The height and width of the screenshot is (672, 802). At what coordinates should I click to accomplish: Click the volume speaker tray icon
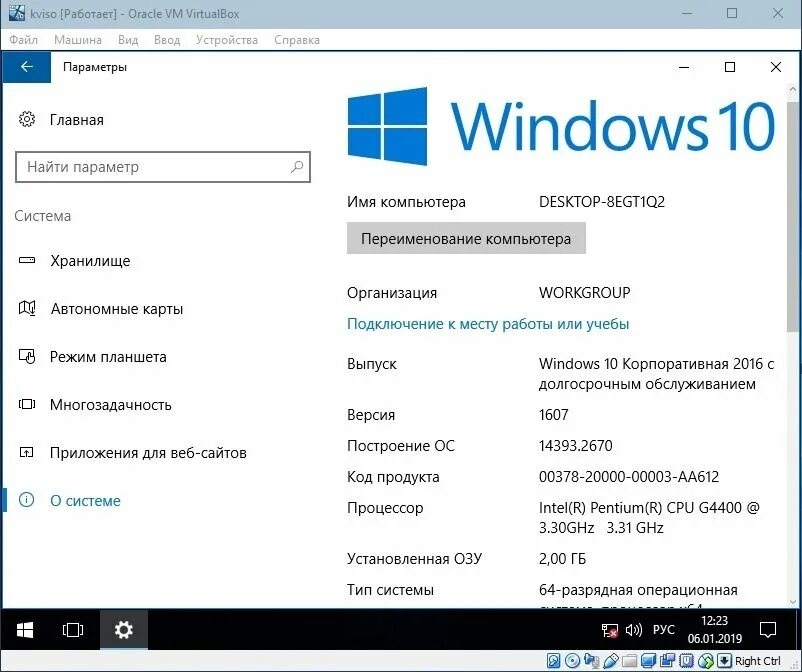pyautogui.click(x=633, y=630)
